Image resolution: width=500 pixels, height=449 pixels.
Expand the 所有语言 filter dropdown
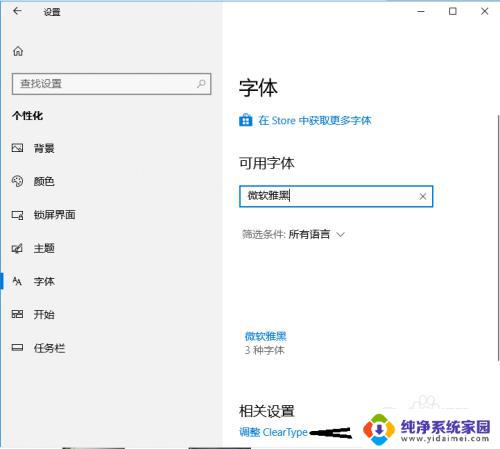click(x=316, y=234)
